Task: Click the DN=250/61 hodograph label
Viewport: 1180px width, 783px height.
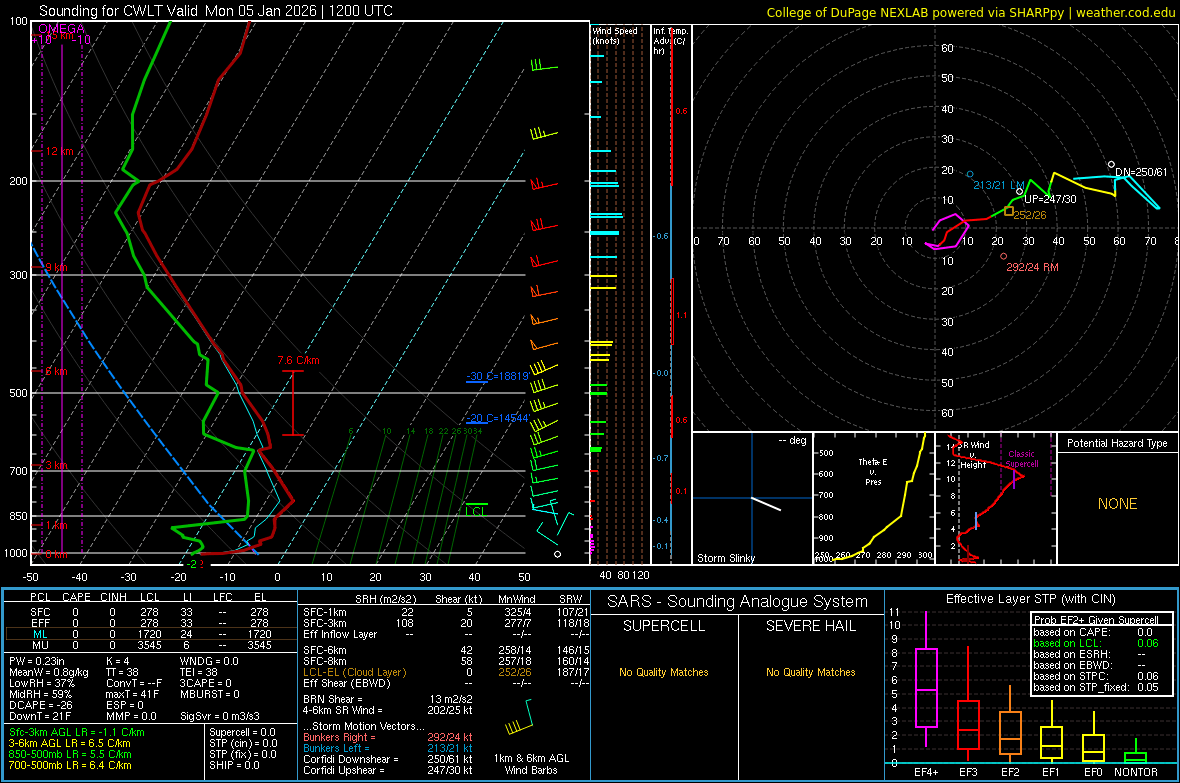Action: (x=1141, y=172)
